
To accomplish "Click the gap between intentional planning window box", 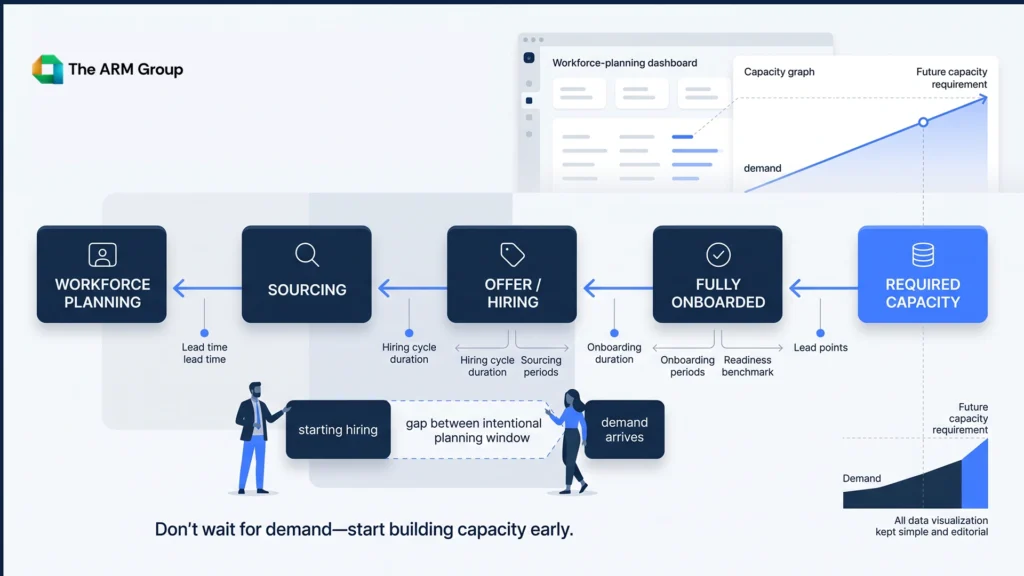I will pos(473,430).
